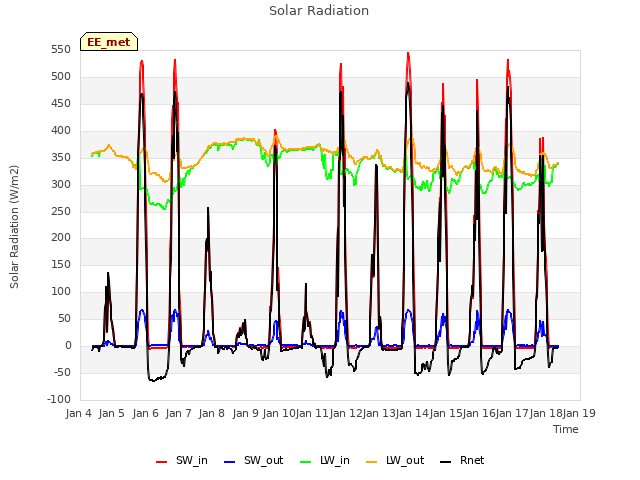The image size is (640, 480).
Task: Select the SW_in legend entry
Action: (x=182, y=460)
